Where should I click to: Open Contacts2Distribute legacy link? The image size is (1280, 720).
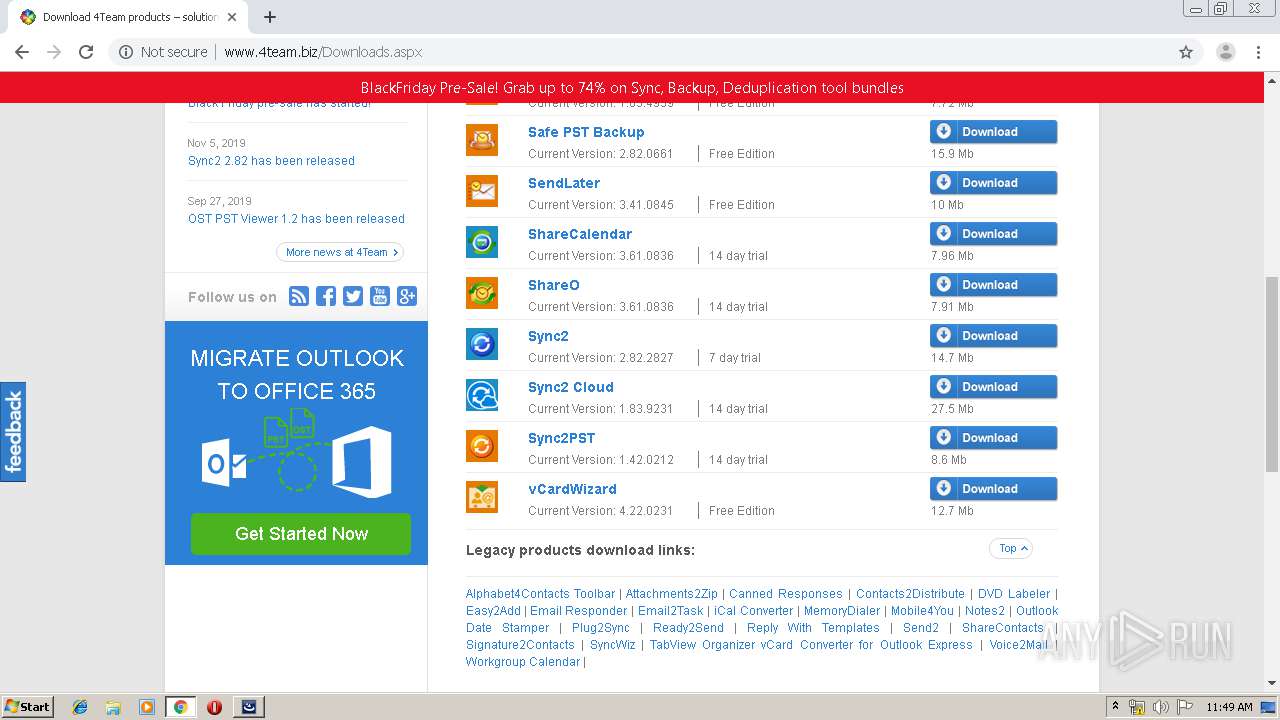point(910,594)
